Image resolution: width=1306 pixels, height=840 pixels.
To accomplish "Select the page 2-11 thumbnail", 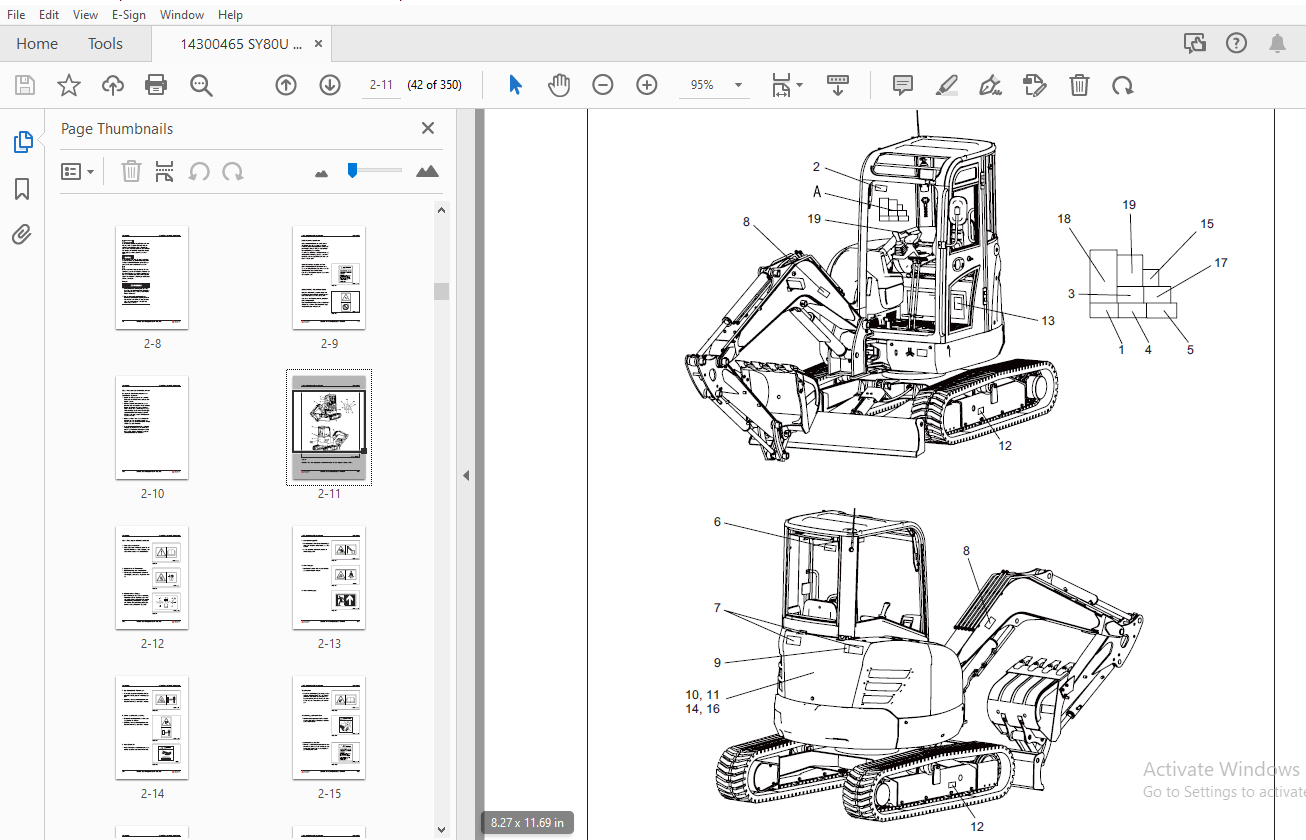I will tap(329, 428).
